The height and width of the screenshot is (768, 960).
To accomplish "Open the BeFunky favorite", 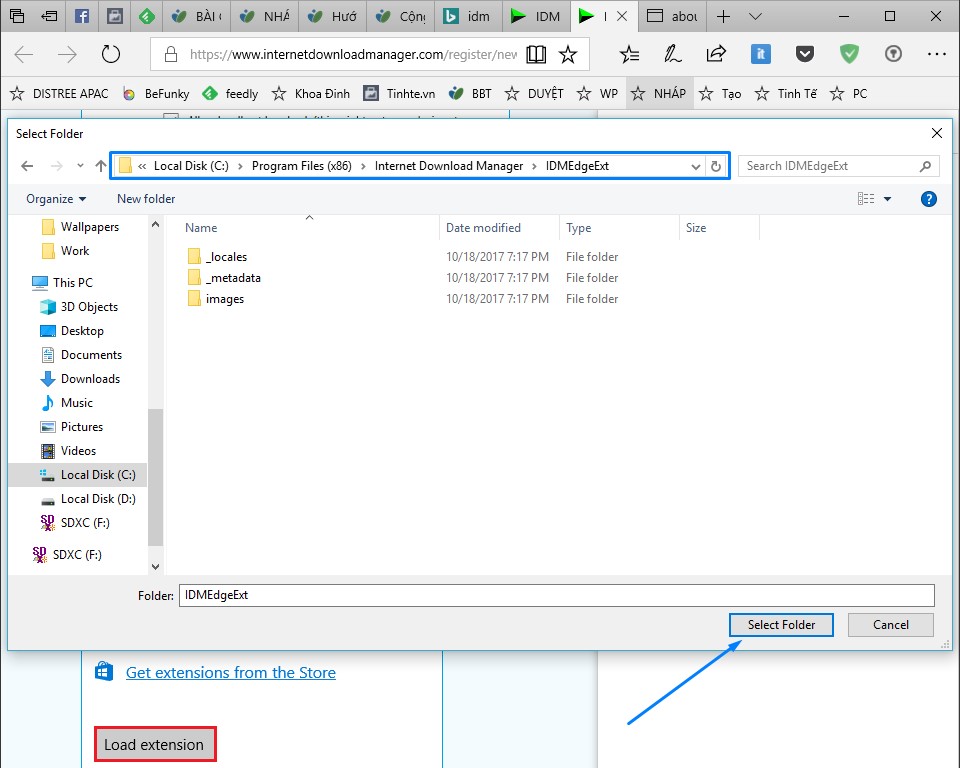I will 156,94.
